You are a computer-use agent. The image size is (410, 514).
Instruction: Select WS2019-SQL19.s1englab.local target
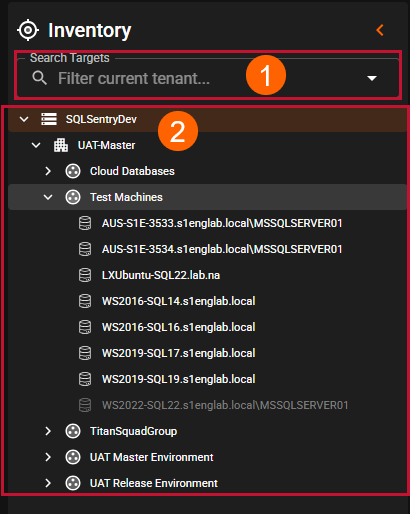pyautogui.click(x=179, y=379)
